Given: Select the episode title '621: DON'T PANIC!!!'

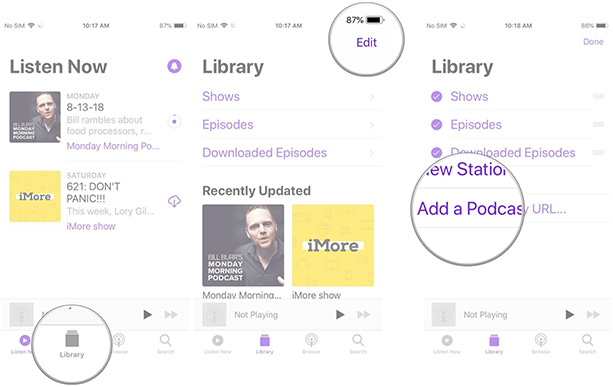Looking at the screenshot, I should pos(93,192).
